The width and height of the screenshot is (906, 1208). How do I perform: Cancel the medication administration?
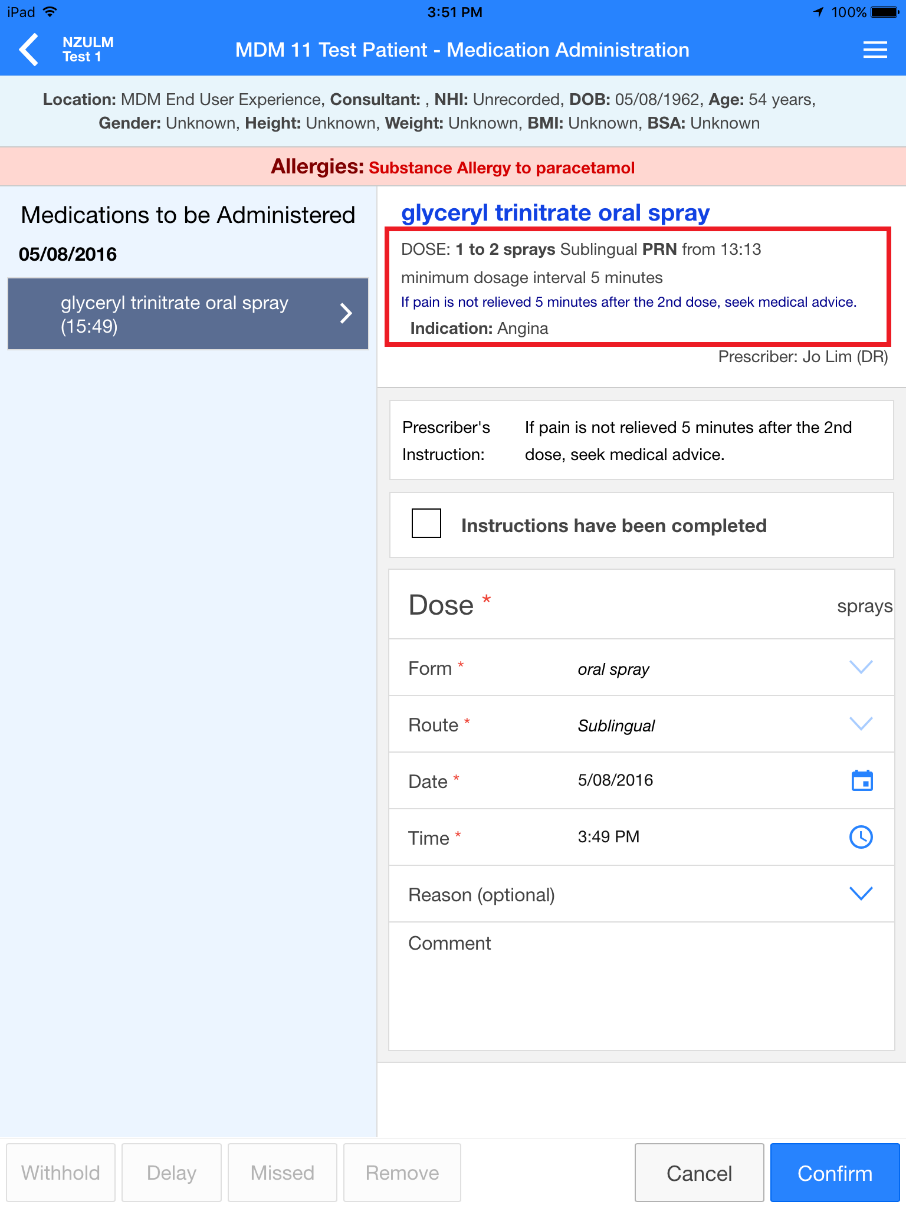tap(698, 1172)
